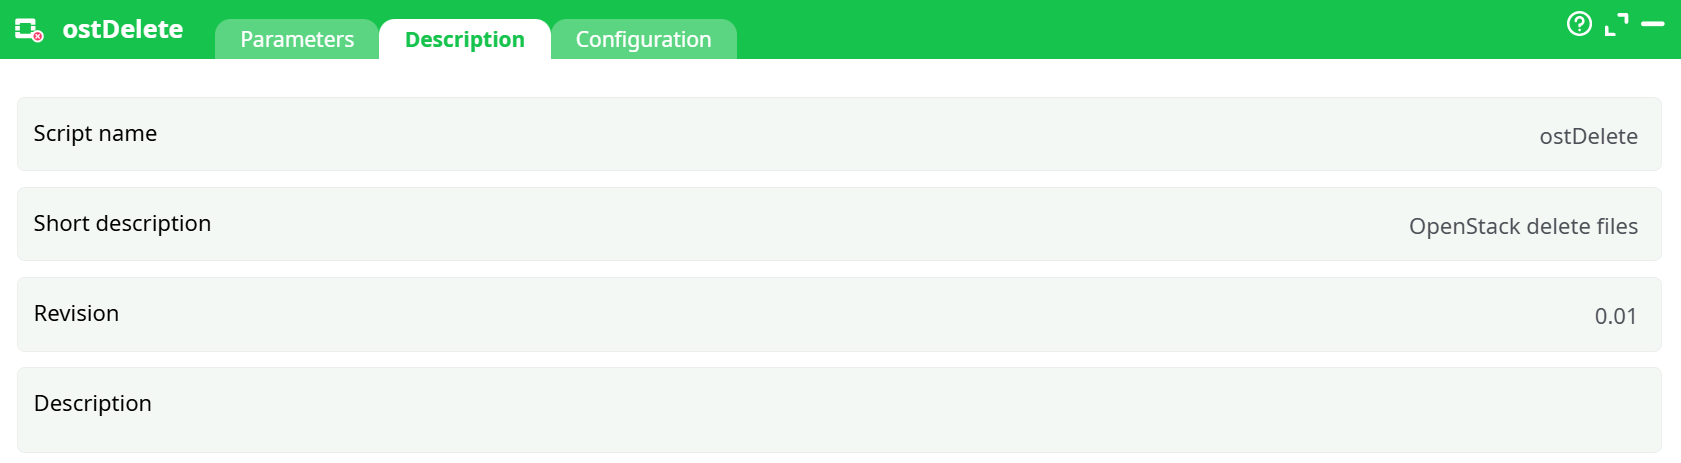Click the Revision label
This screenshot has height=463, width=1681.
(x=76, y=314)
